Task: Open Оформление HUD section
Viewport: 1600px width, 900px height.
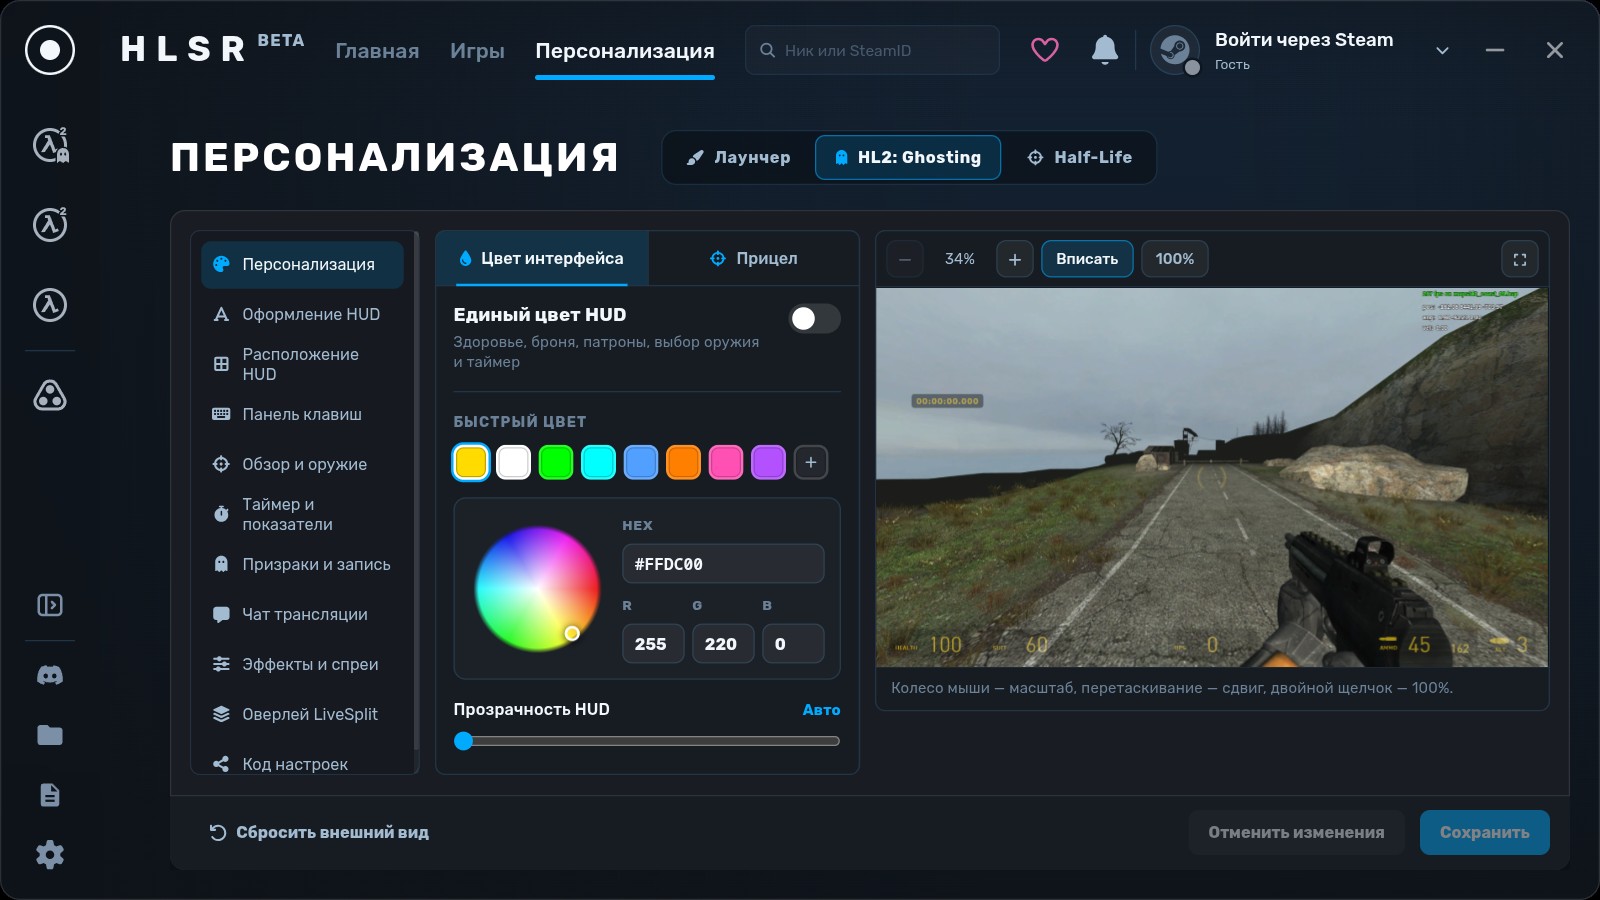Action: pyautogui.click(x=302, y=314)
